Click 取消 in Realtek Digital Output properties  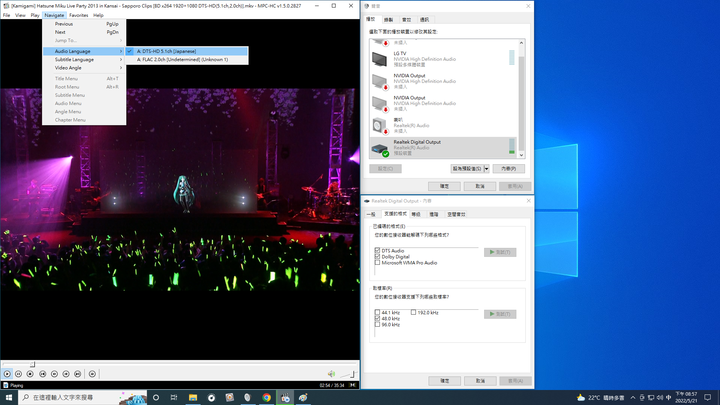coord(480,381)
